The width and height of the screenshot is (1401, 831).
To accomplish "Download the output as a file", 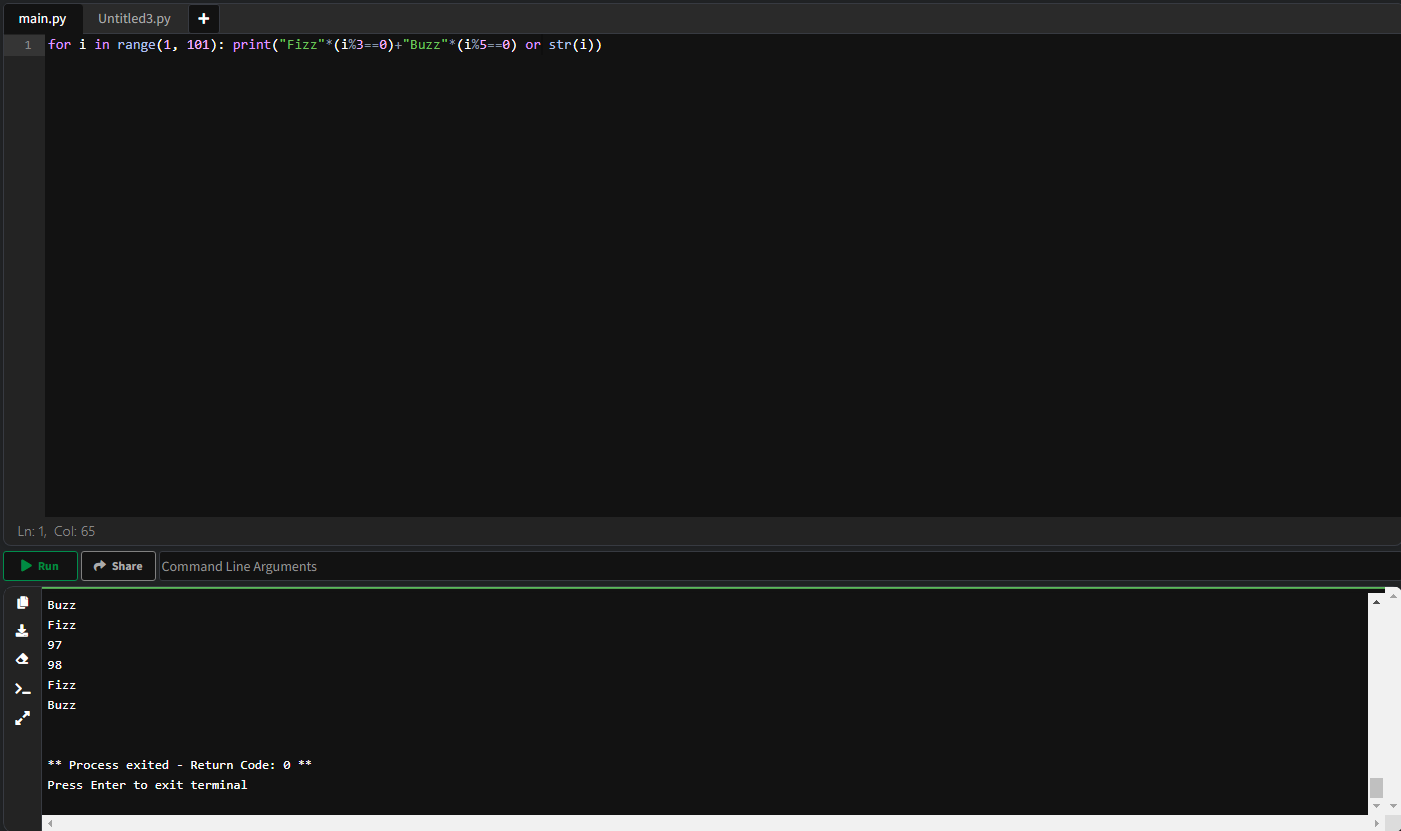I will coord(22,630).
